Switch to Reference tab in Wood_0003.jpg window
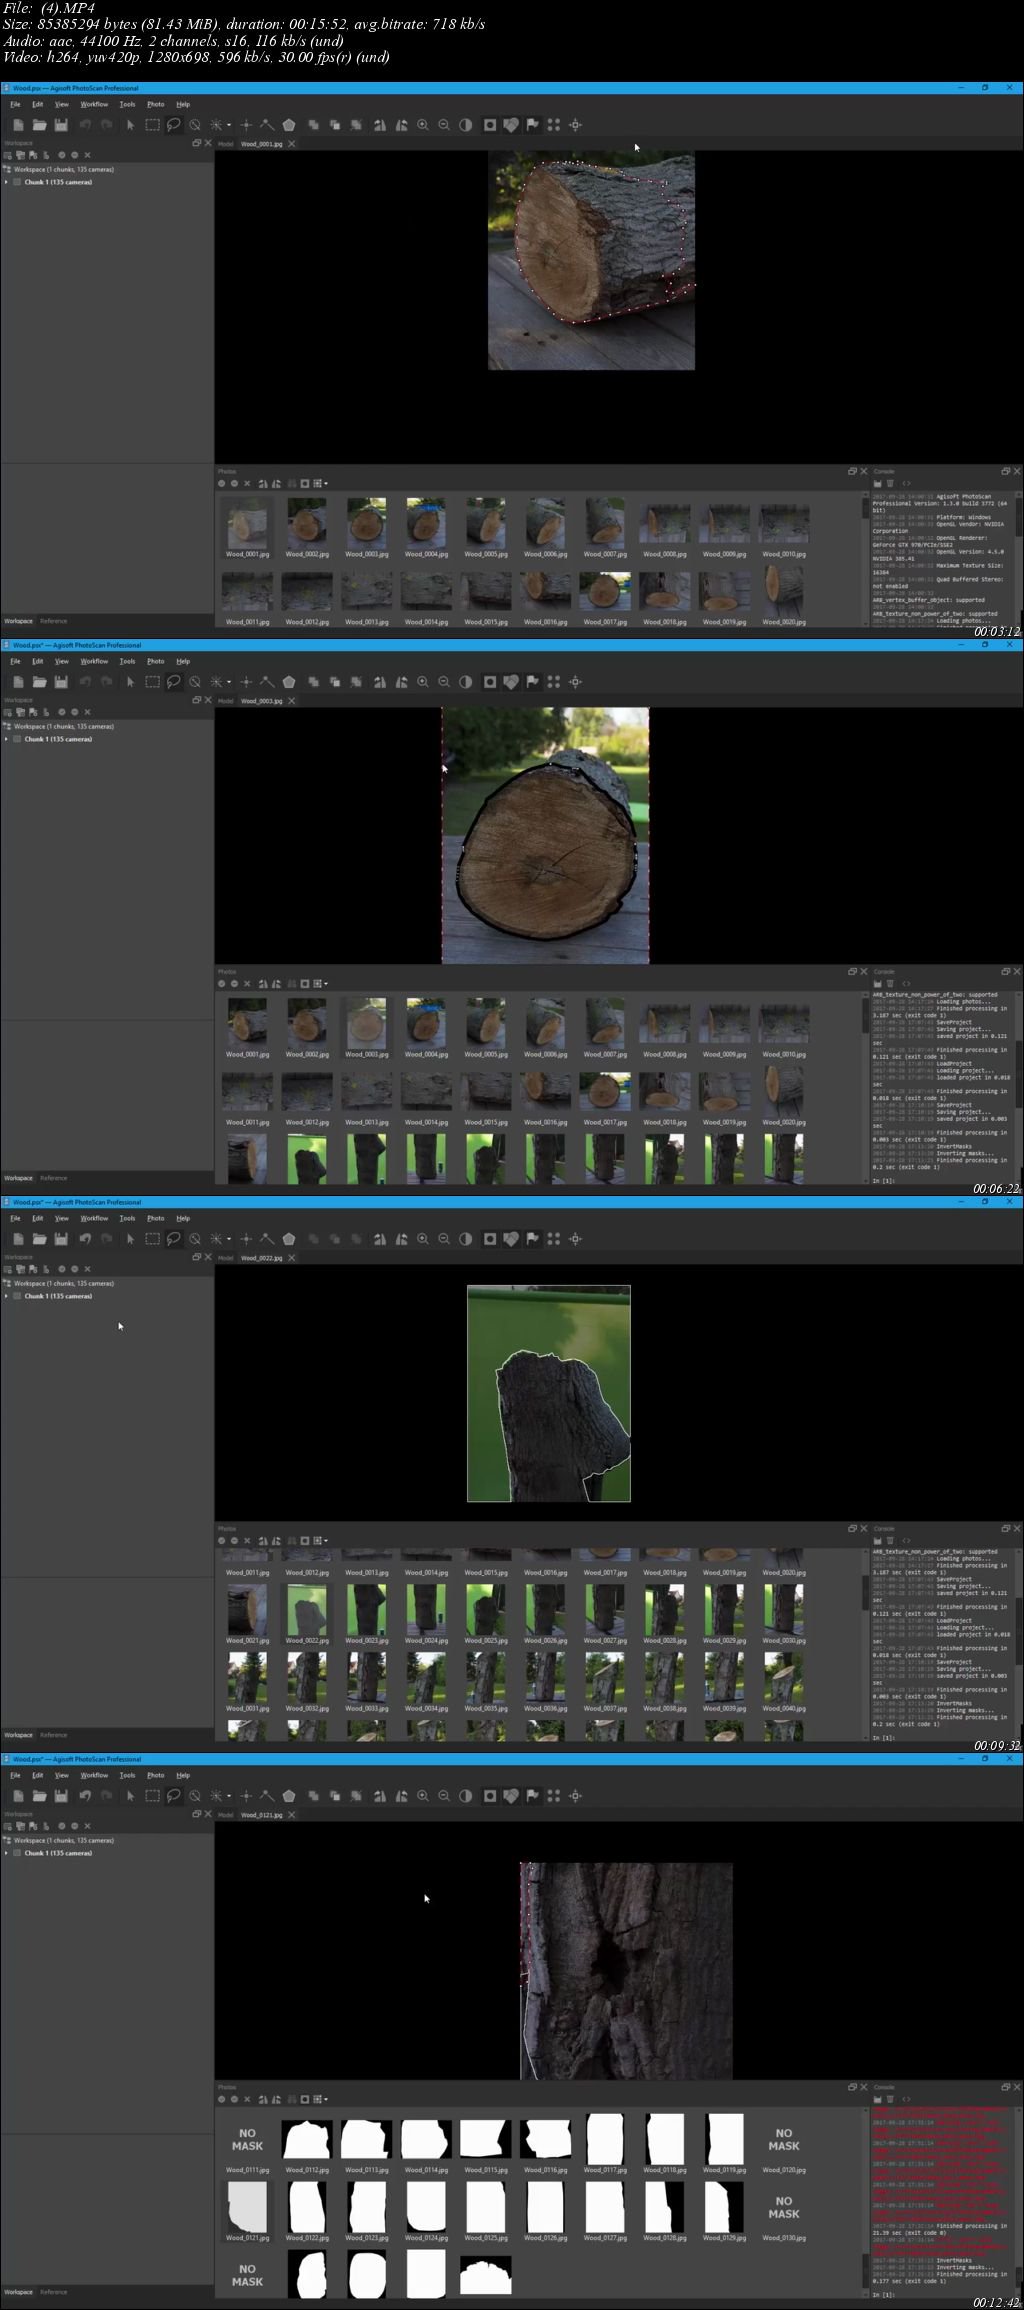The image size is (1024, 2310). coord(54,1178)
